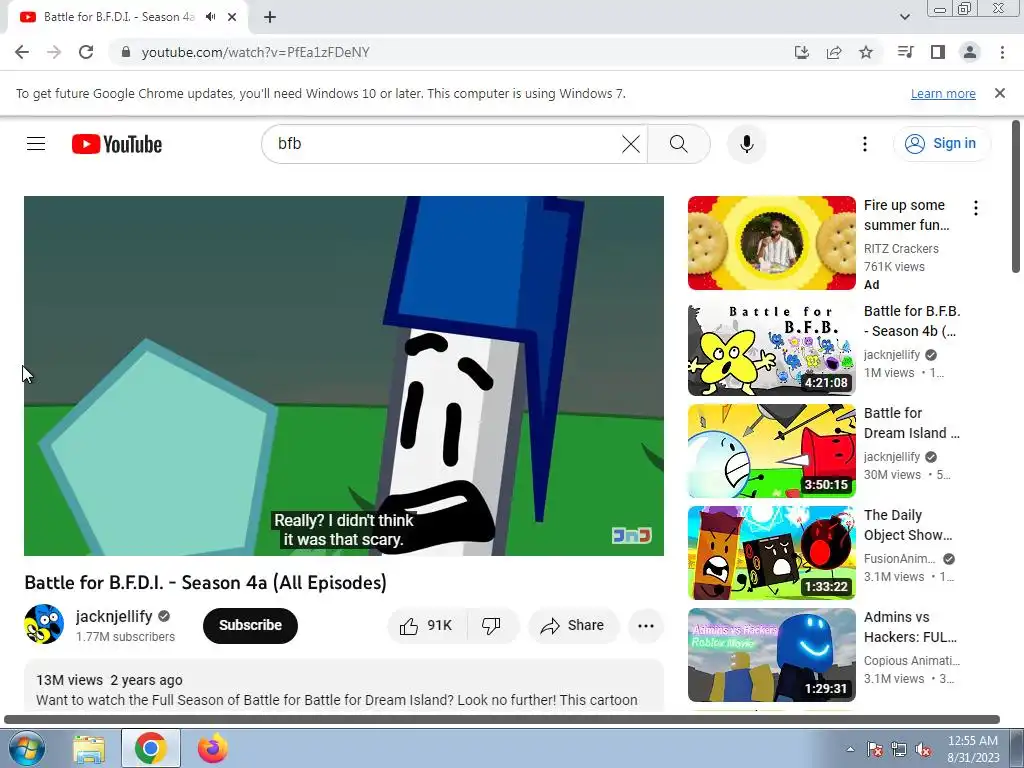This screenshot has width=1024, height=768.
Task: Mute tab via speaker icon on tab
Action: click(210, 17)
